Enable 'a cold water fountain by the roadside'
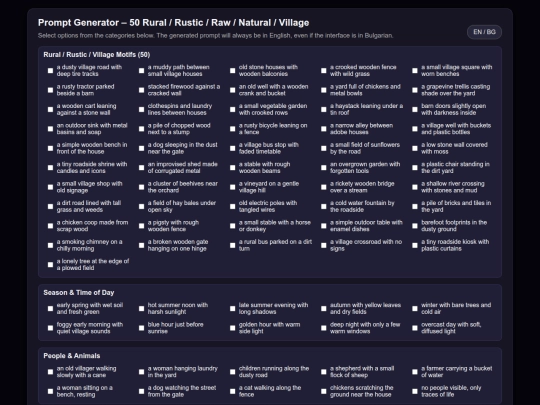This screenshot has width=540, height=405. [x=324, y=207]
